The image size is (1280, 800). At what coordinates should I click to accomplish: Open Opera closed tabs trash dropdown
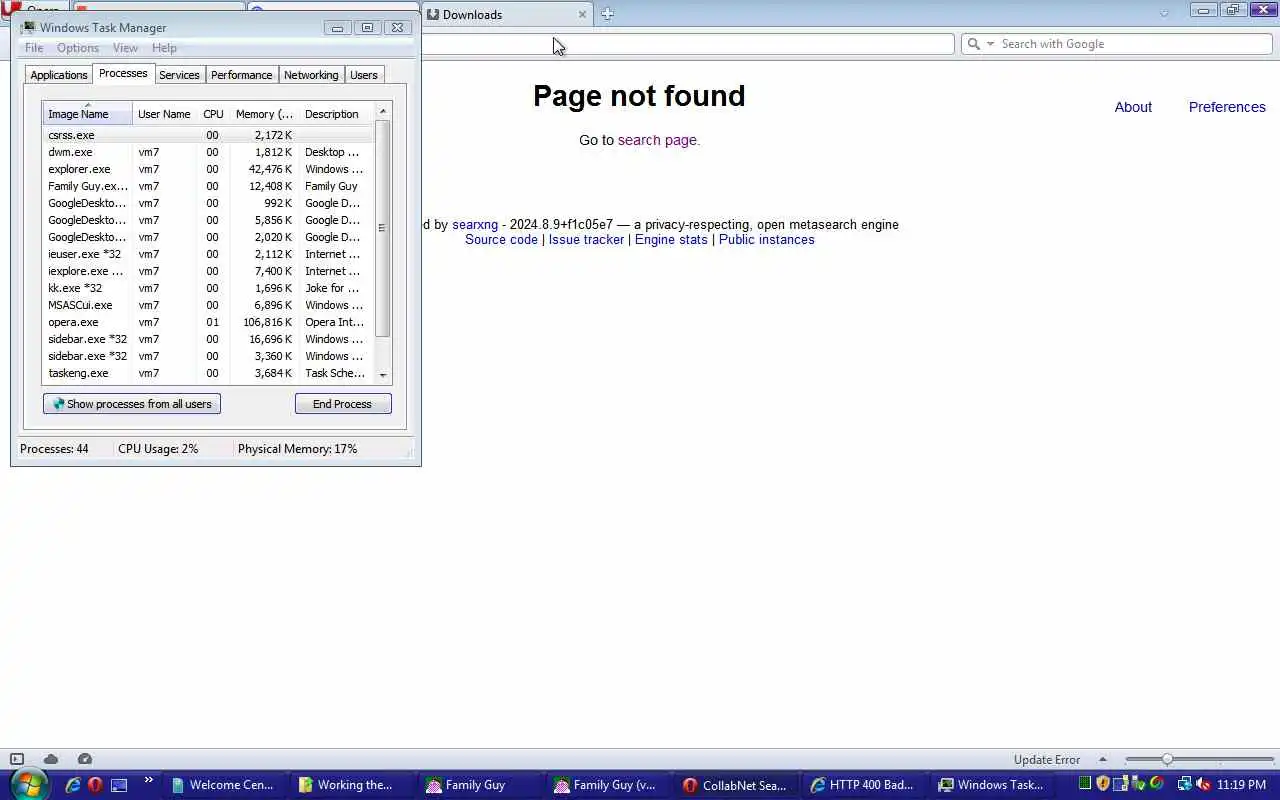coord(1164,14)
